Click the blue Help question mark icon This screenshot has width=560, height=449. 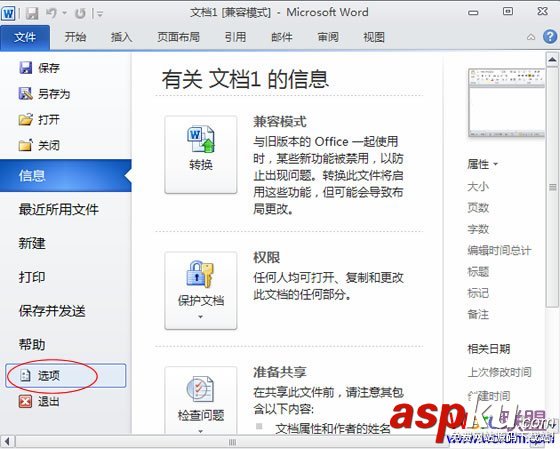point(550,36)
